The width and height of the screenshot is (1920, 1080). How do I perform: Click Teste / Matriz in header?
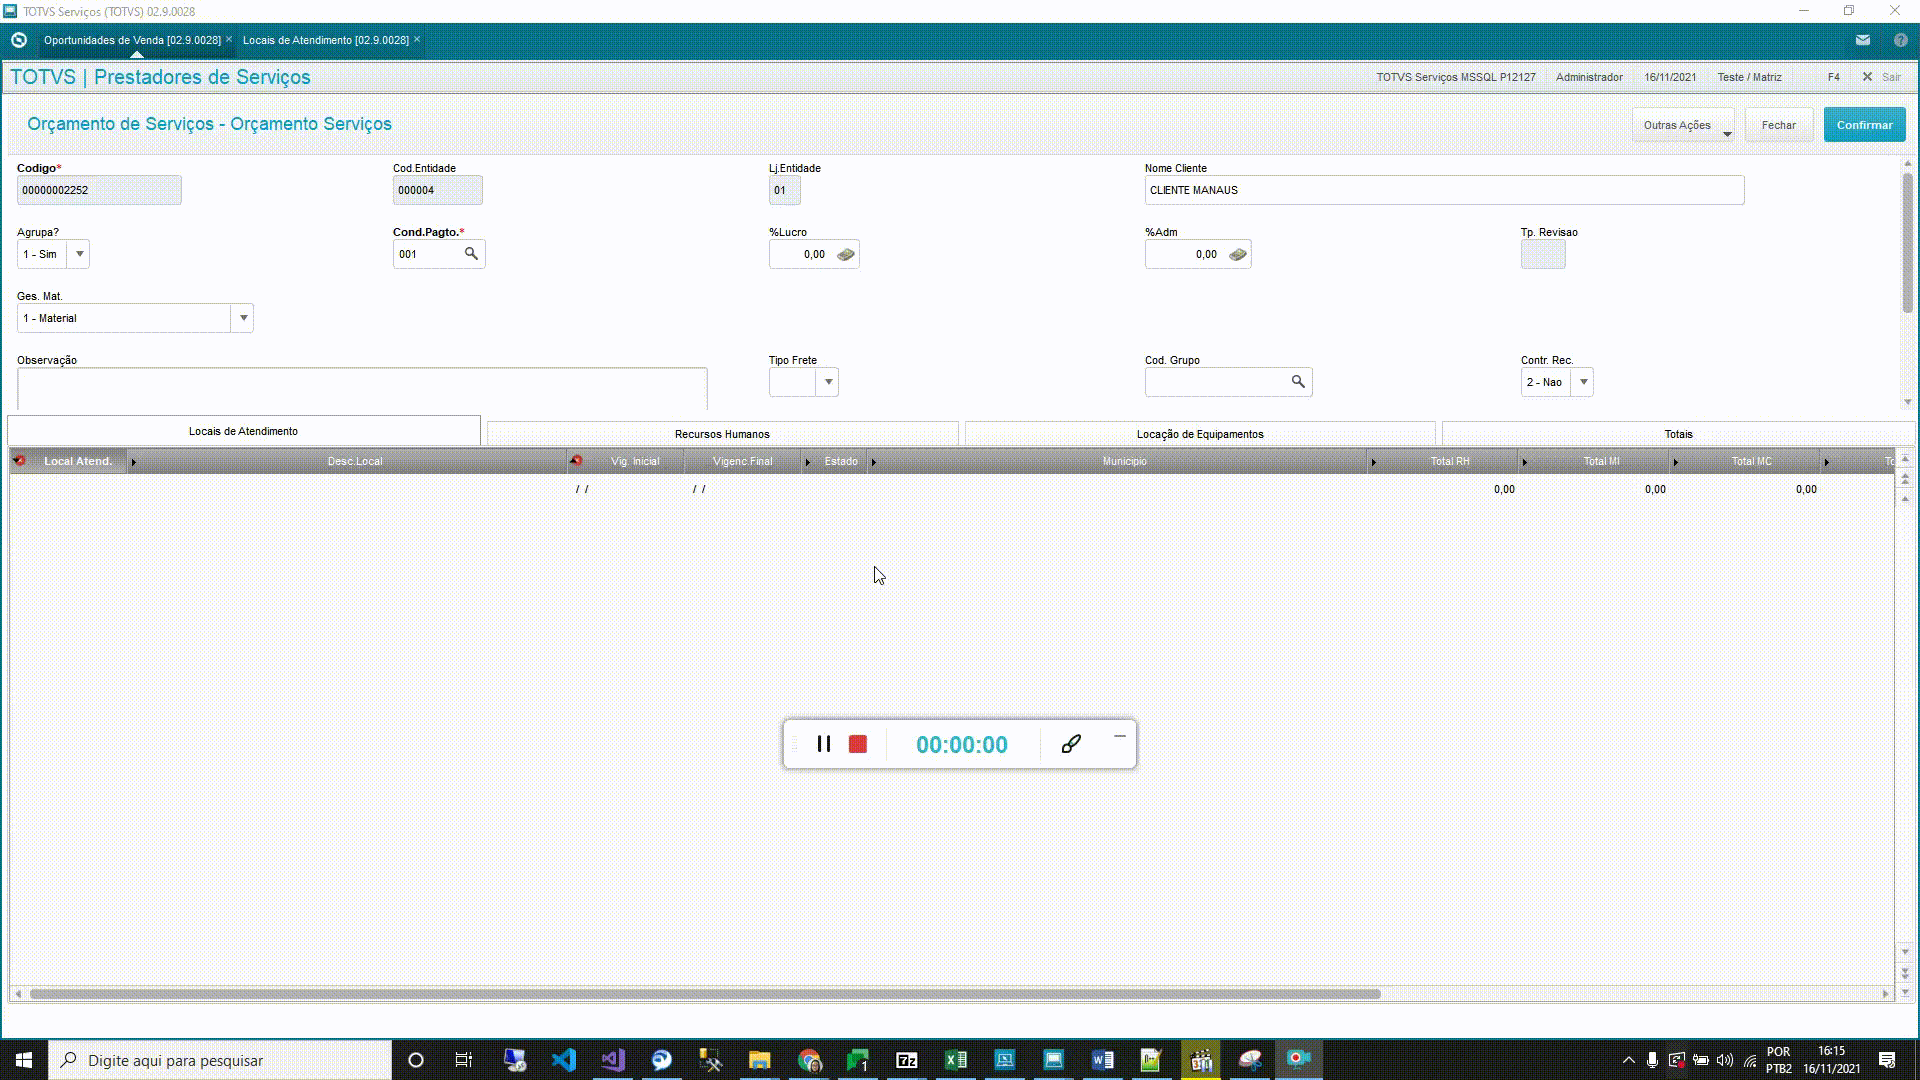point(1749,77)
